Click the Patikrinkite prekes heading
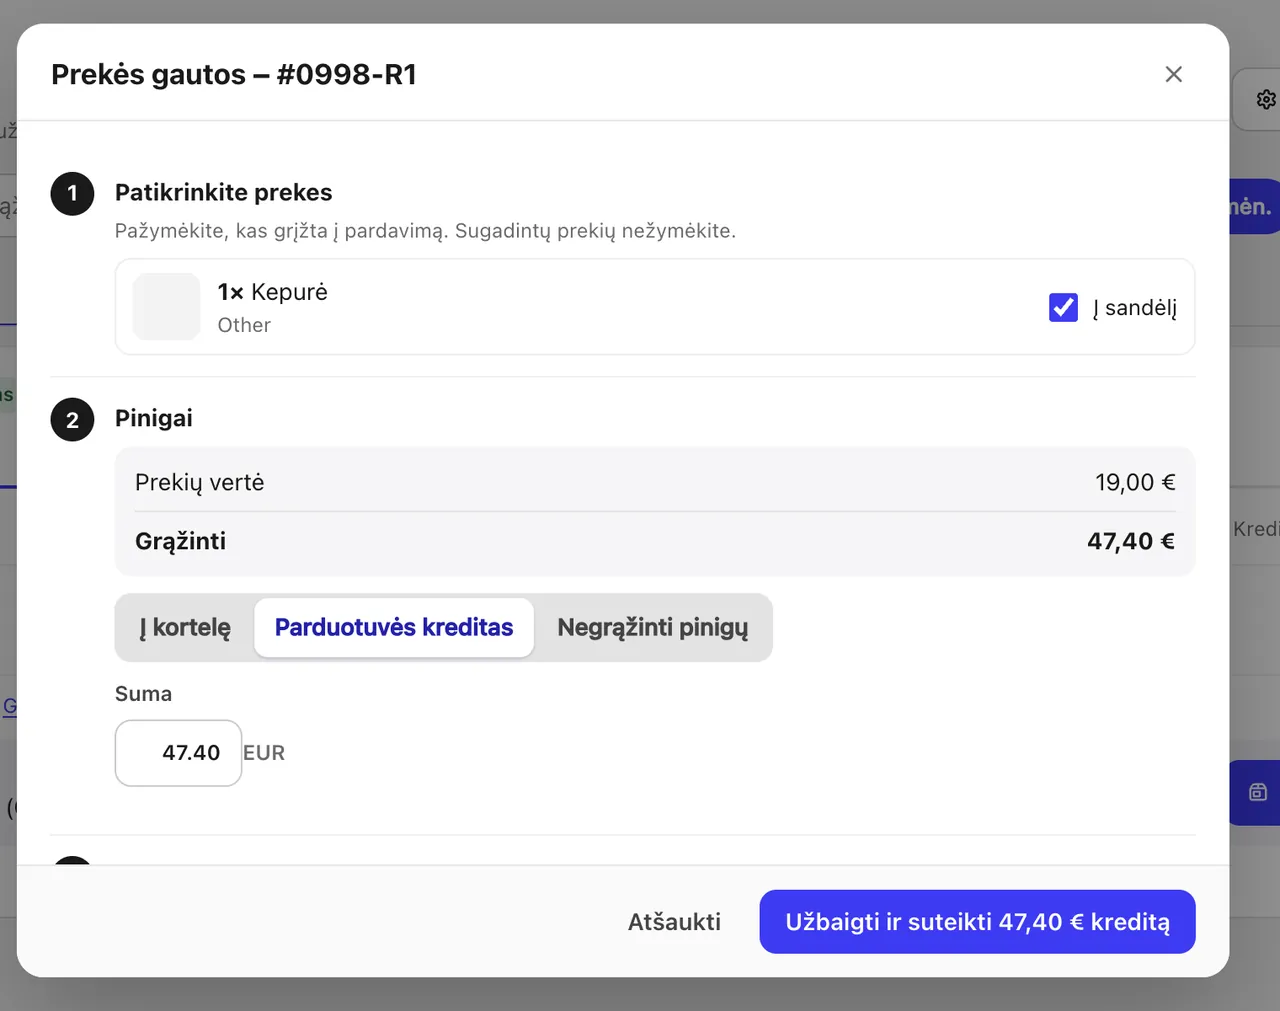 pos(223,192)
